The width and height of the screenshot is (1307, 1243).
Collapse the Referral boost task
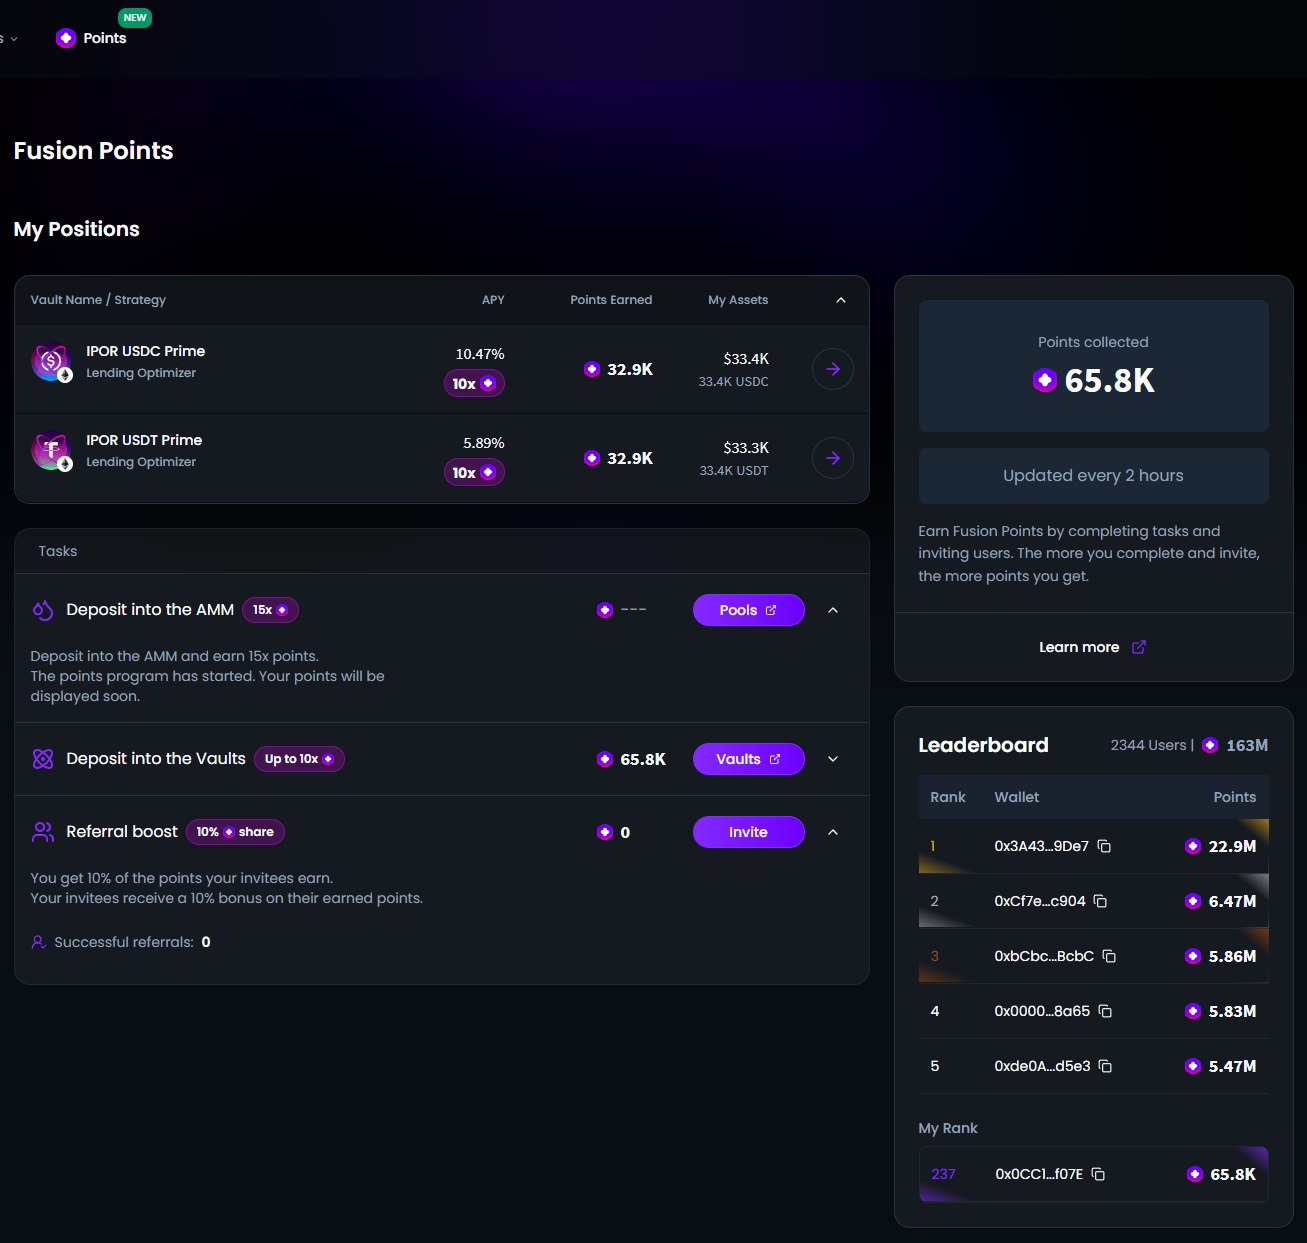833,832
